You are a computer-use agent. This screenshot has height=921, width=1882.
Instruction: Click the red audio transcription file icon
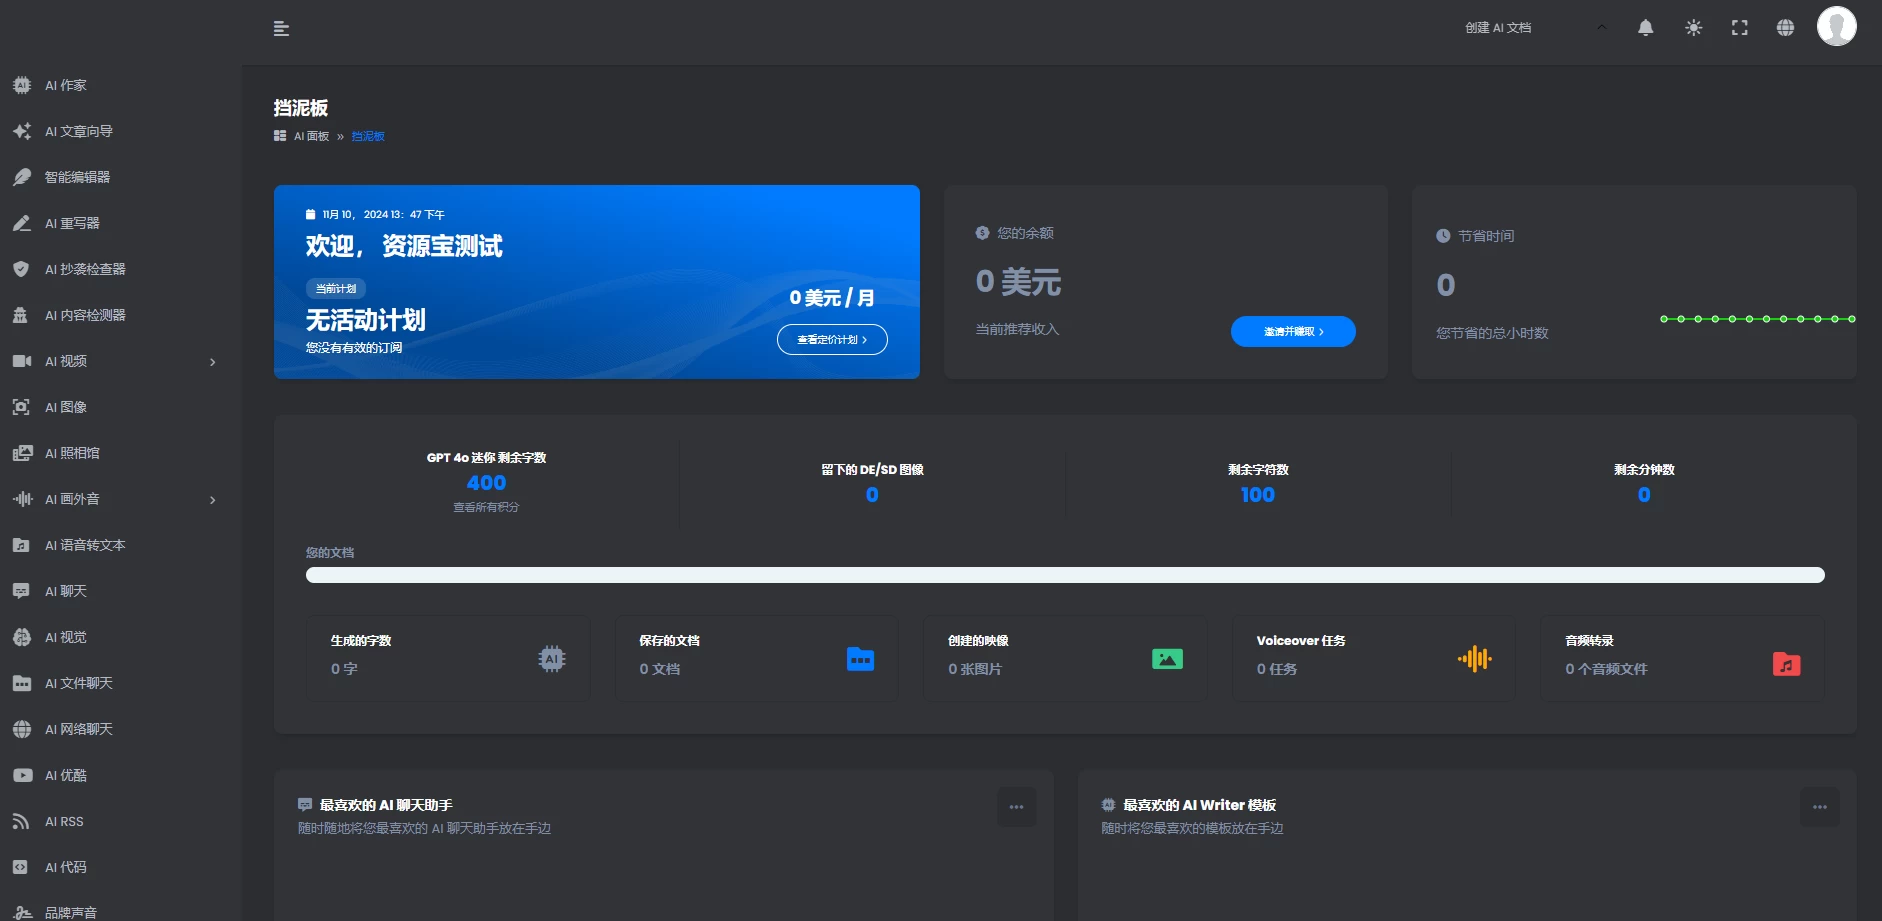point(1786,664)
